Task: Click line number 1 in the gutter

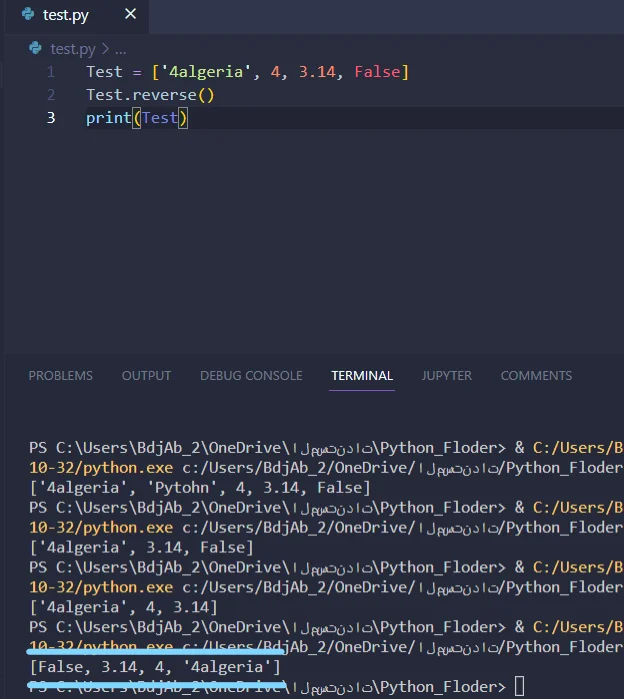Action: point(51,72)
